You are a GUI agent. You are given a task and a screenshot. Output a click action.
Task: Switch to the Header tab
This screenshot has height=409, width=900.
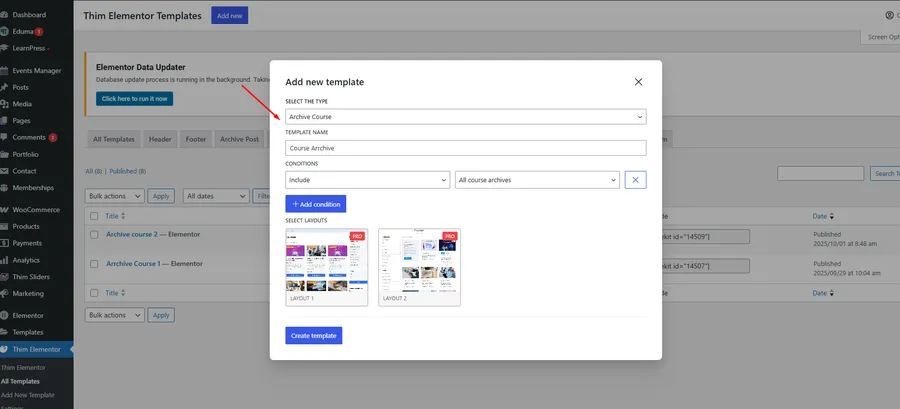pos(160,139)
